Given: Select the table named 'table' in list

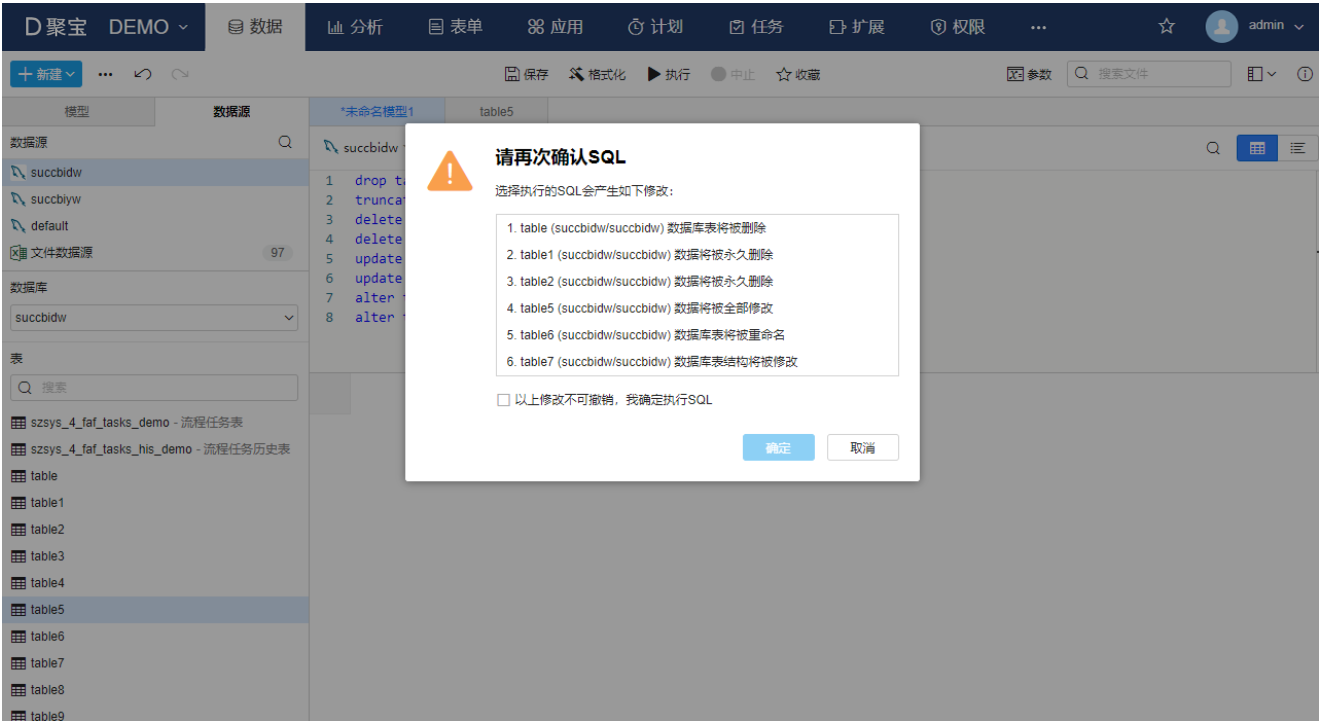Looking at the screenshot, I should [x=154, y=476].
